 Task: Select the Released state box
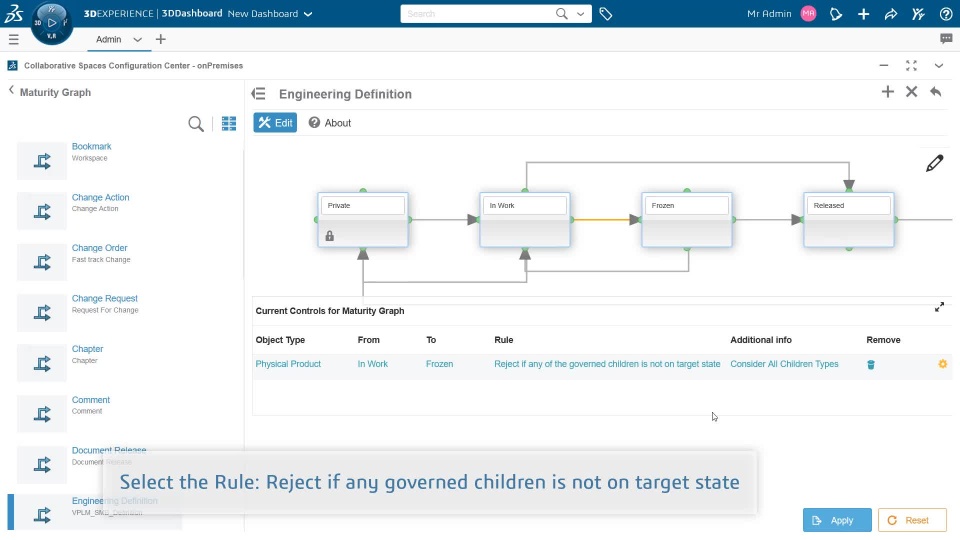click(x=849, y=220)
